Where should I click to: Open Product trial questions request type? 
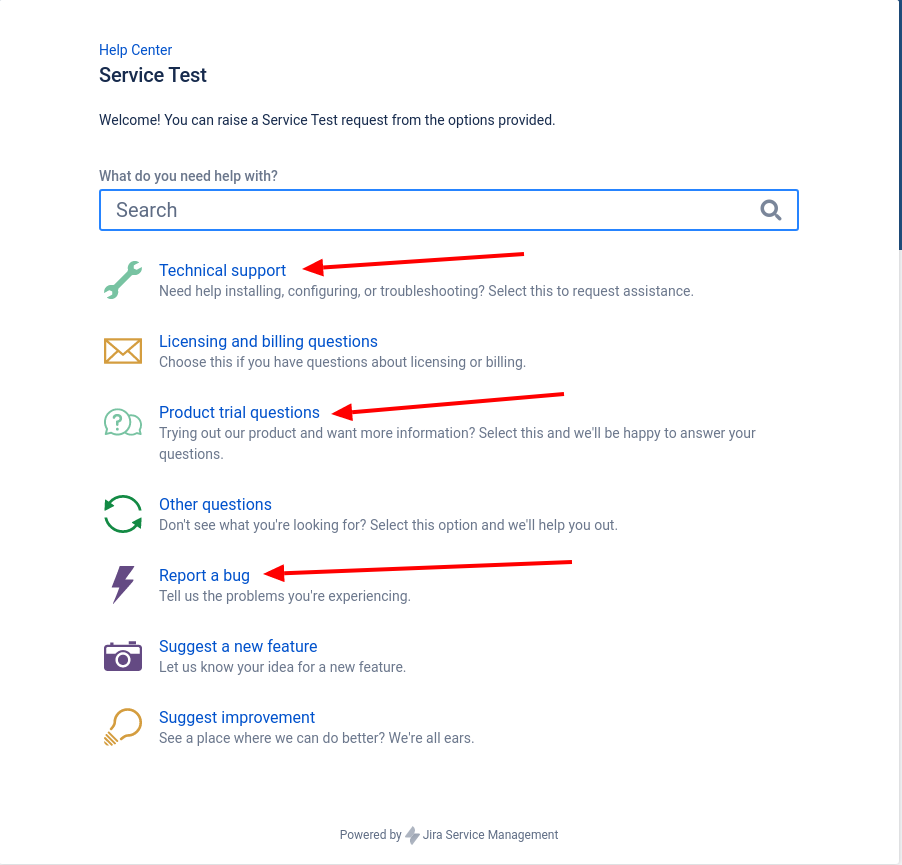(239, 412)
